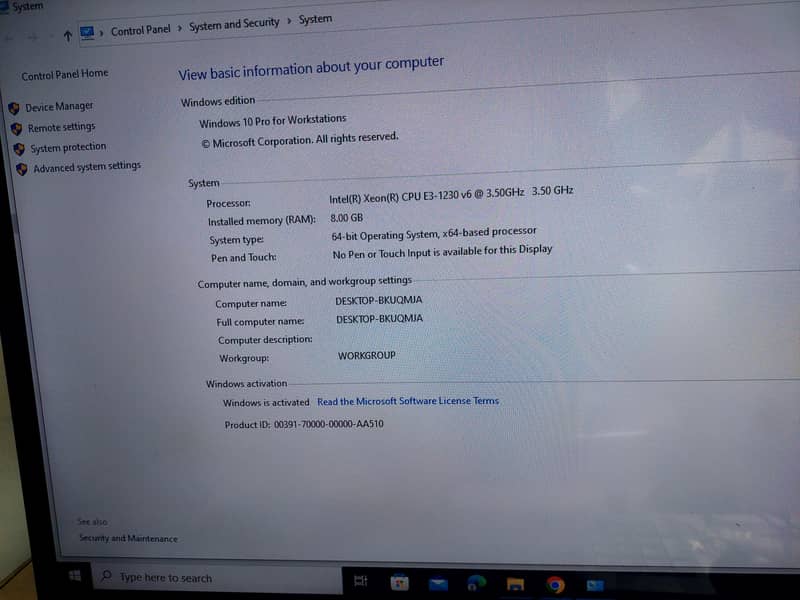Click View basic information about your computer heading
800x600 pixels.
pos(311,68)
